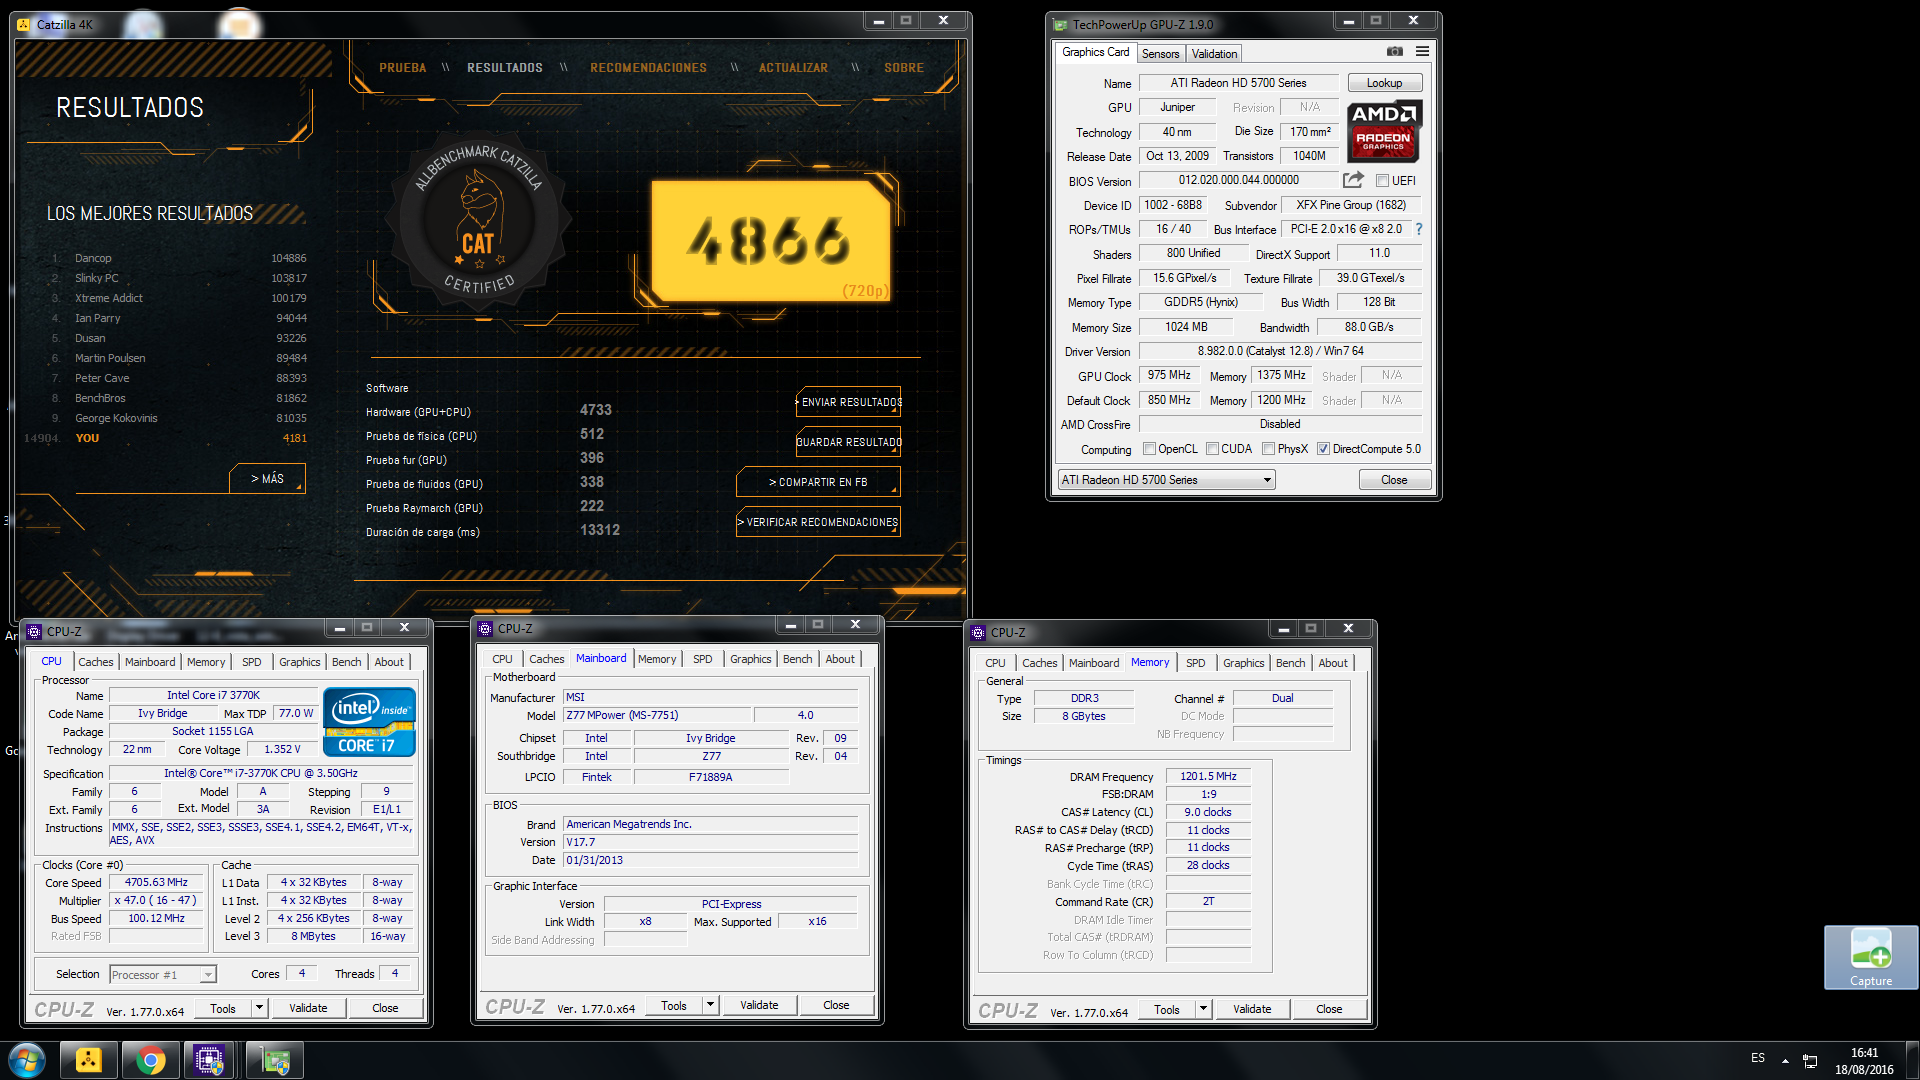Click Validate in the CPU-Z Memory window

(1252, 1009)
